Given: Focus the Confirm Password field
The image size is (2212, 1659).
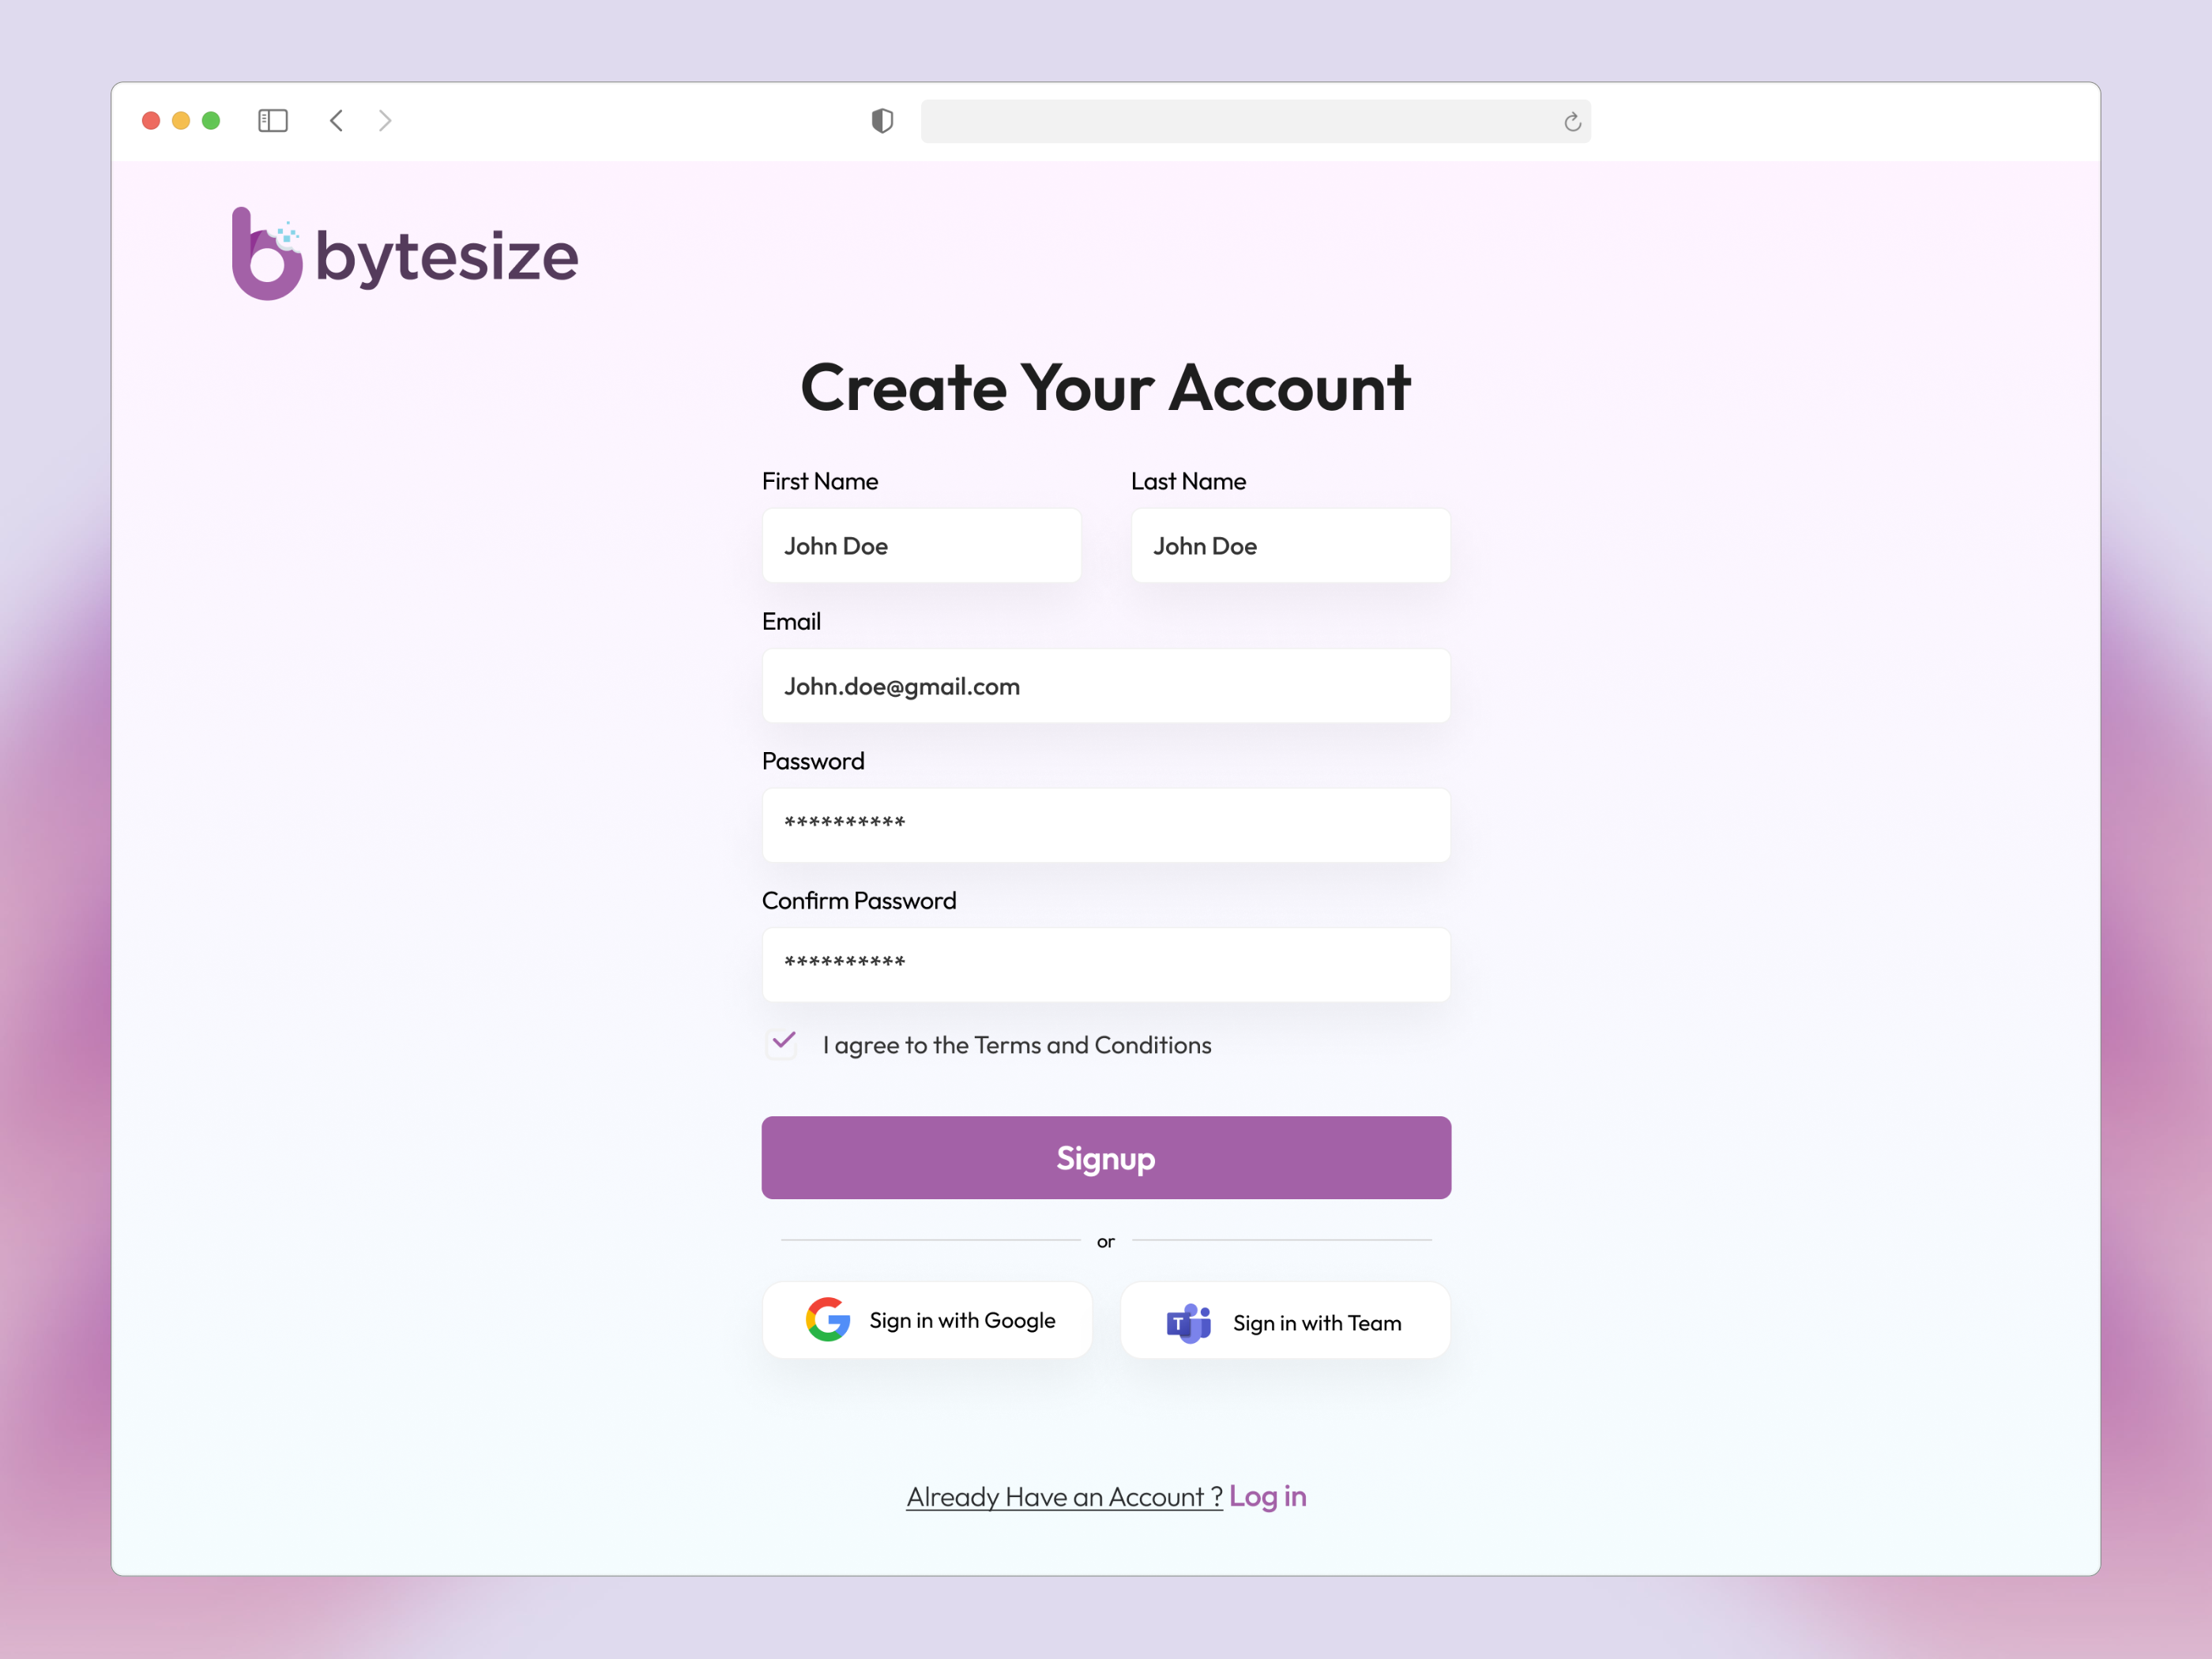Looking at the screenshot, I should click(1105, 963).
